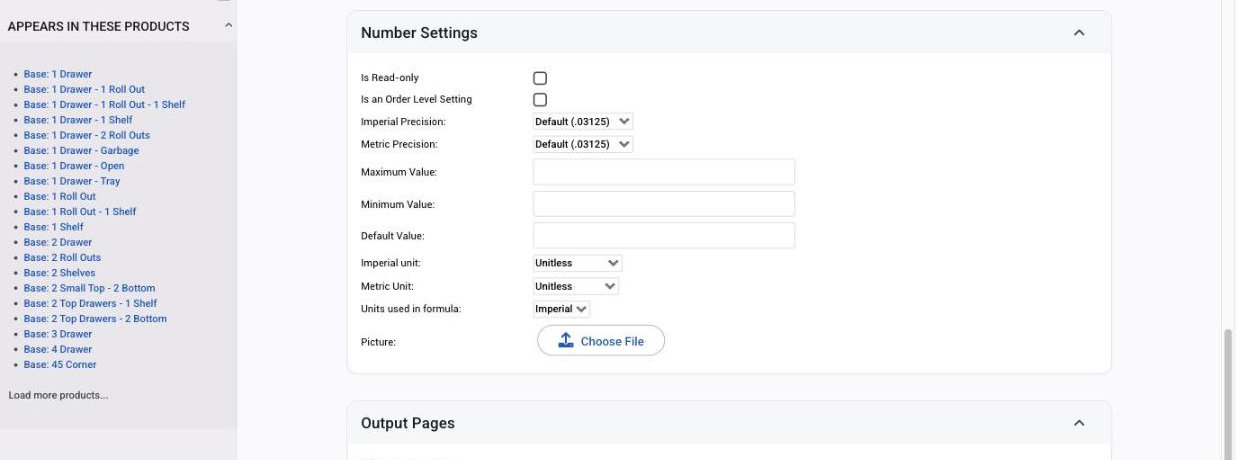
Task: Open the Base: 1 Shelf link
Action: click(x=54, y=227)
